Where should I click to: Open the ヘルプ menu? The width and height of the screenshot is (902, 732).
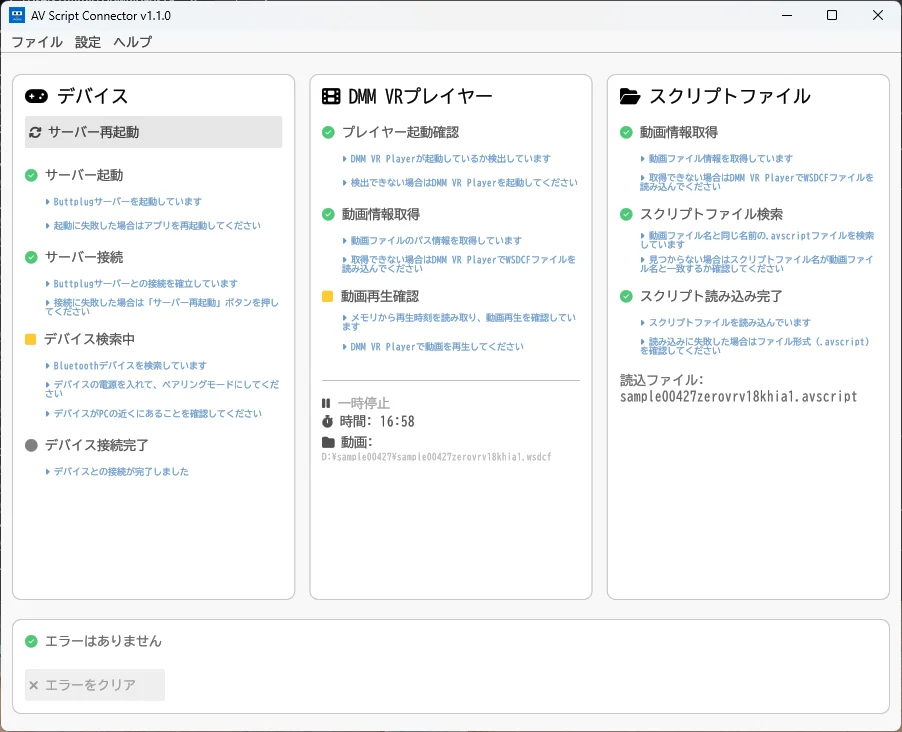coord(132,41)
